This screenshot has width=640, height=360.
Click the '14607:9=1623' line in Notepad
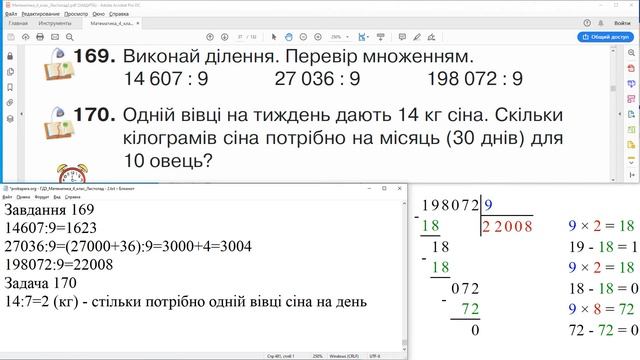tap(51, 228)
